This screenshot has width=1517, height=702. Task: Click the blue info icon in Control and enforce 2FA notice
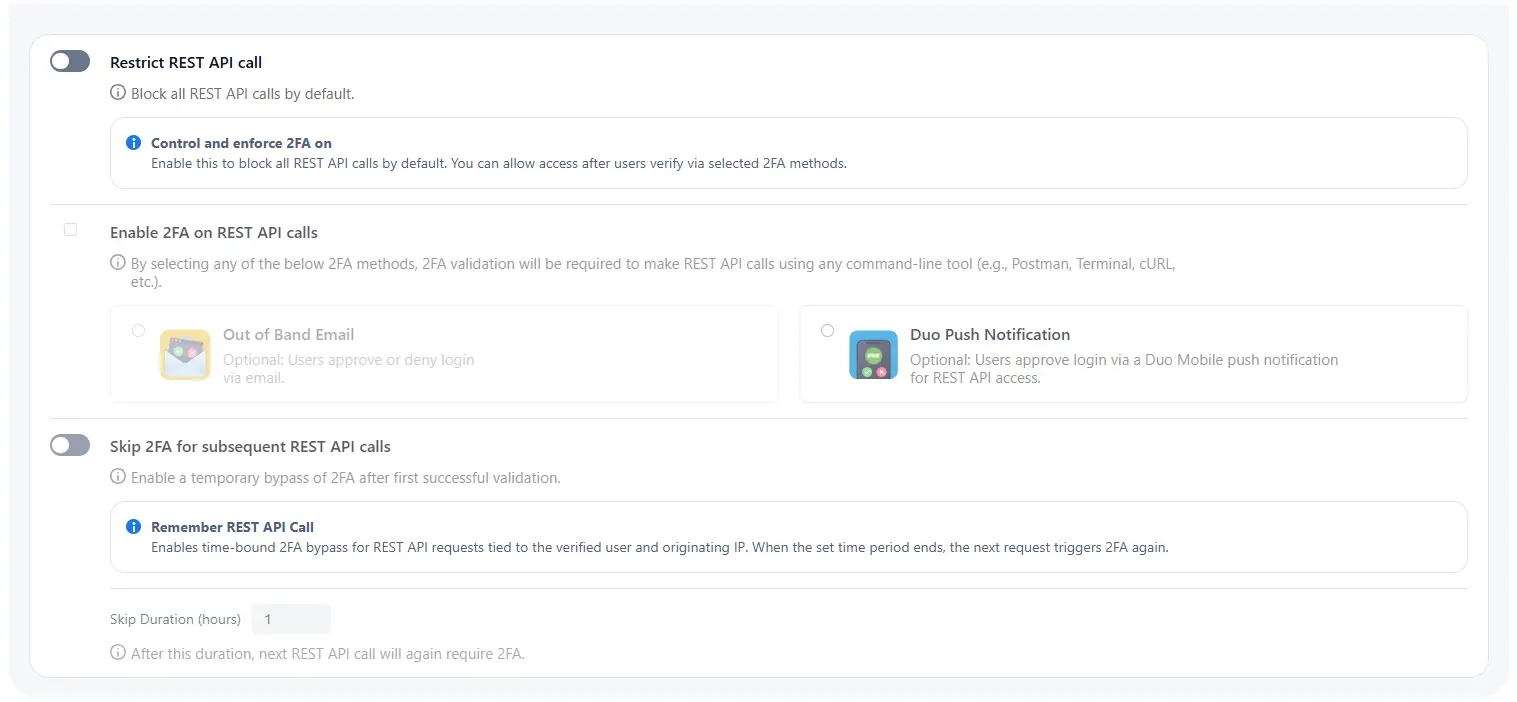[x=133, y=142]
